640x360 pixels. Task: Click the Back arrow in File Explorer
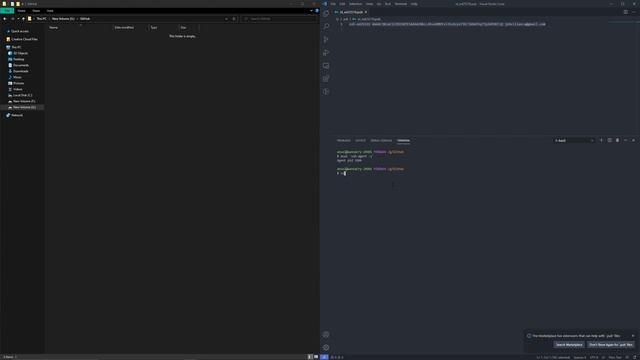point(5,19)
